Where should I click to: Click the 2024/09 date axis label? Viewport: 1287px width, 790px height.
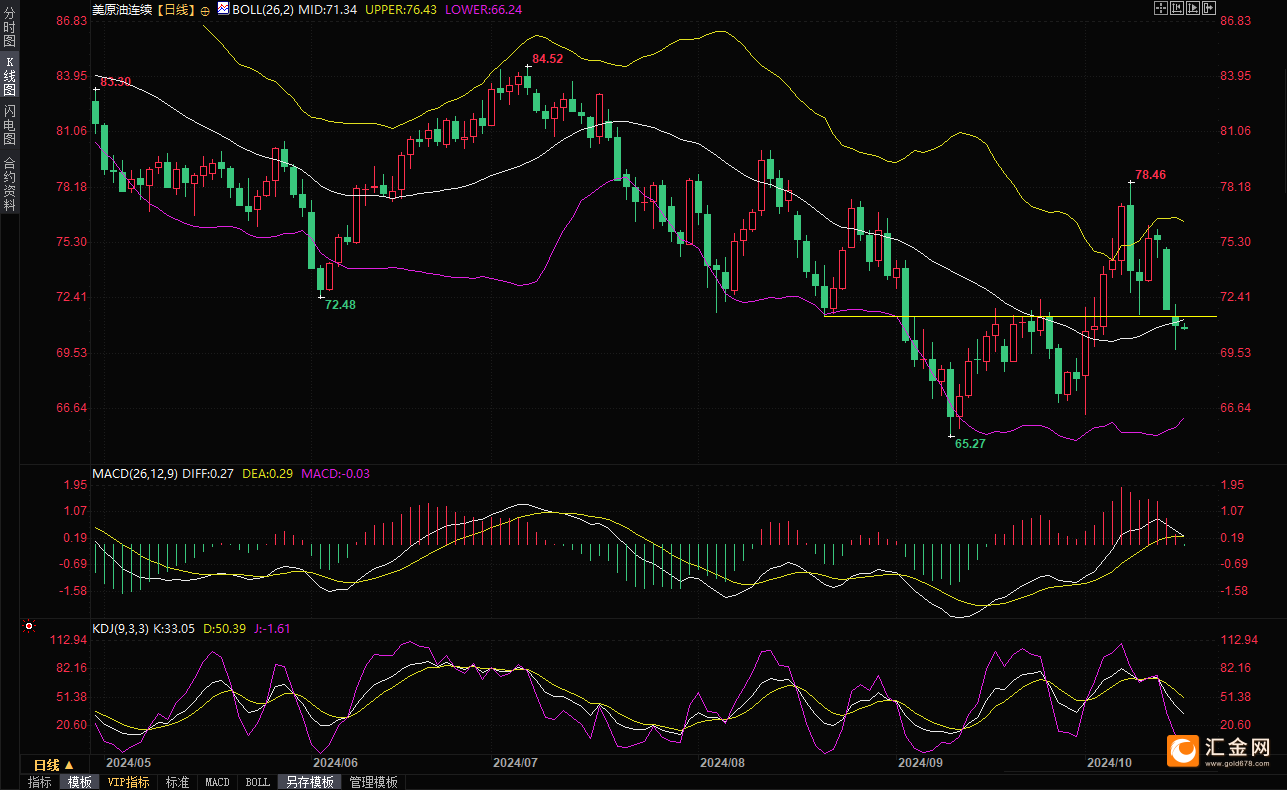(920, 762)
